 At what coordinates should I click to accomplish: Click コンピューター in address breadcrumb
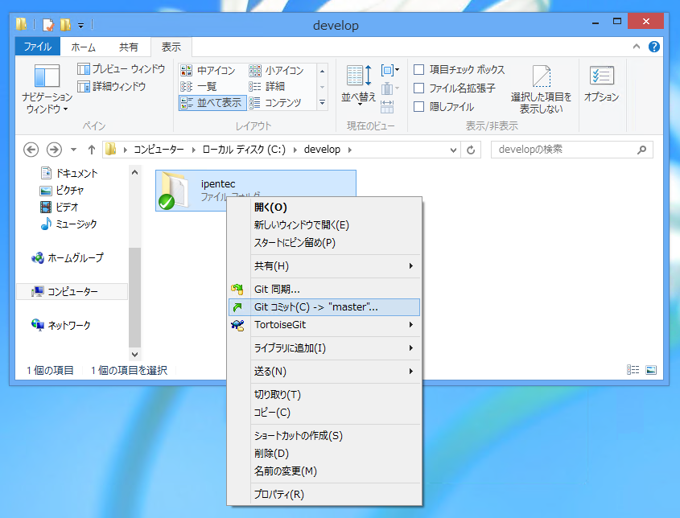click(158, 150)
